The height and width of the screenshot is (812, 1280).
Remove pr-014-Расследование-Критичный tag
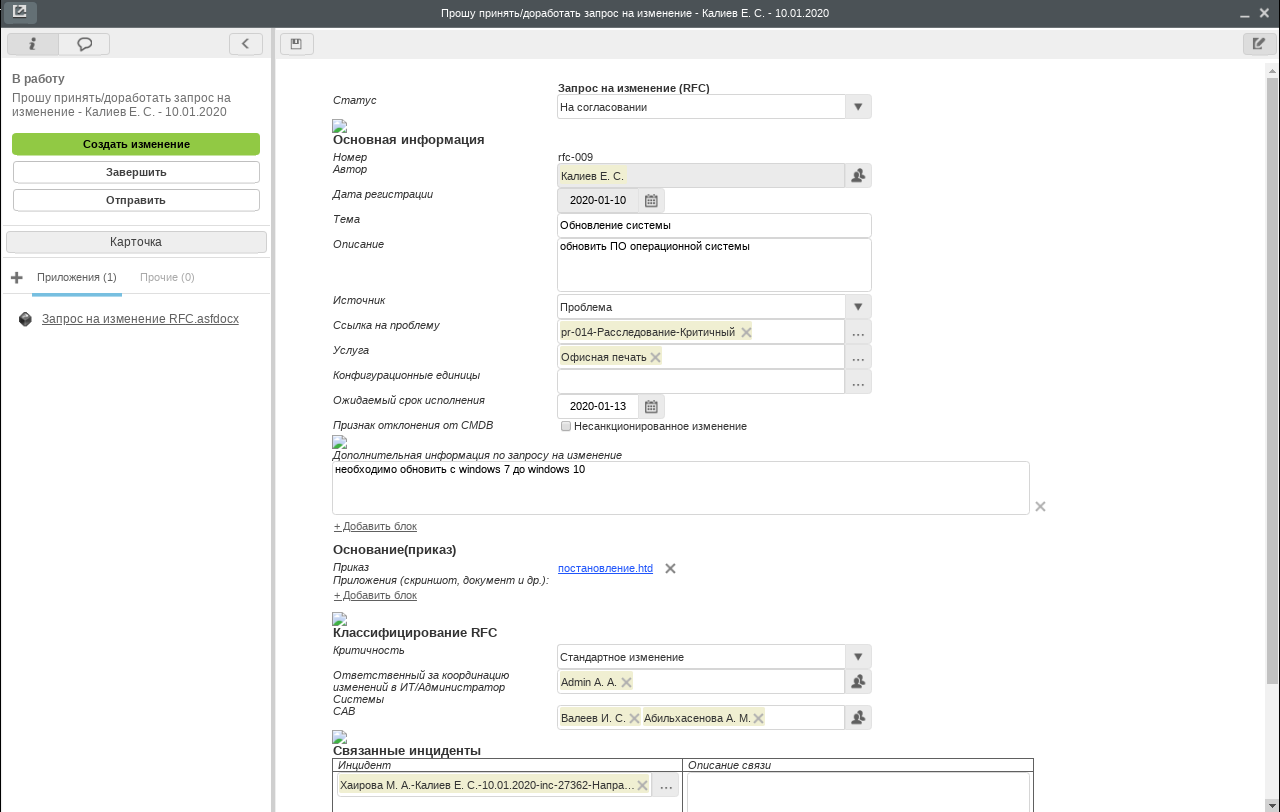click(x=746, y=332)
